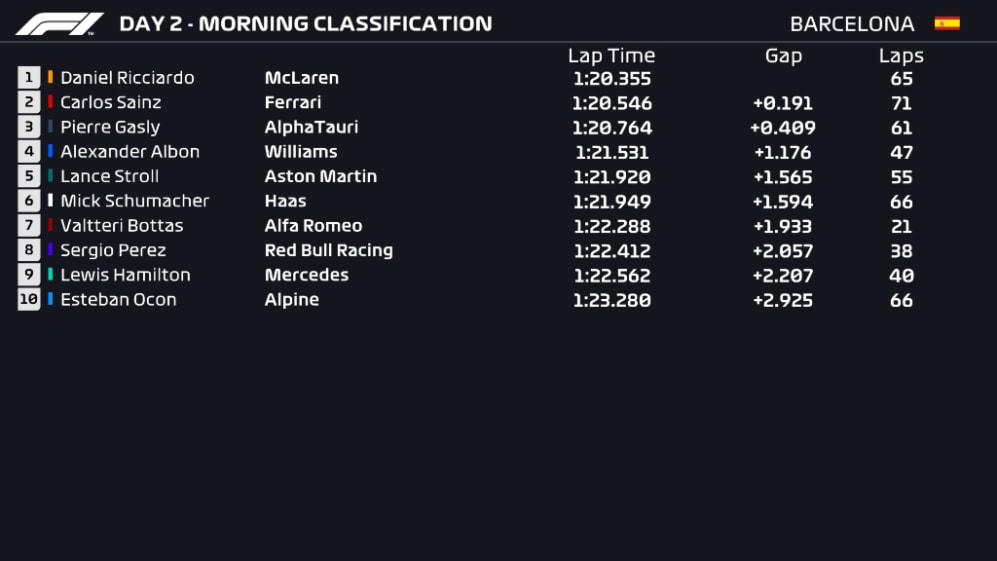997x561 pixels.
Task: Click Mercedes teal team color bar
Action: click(x=50, y=275)
